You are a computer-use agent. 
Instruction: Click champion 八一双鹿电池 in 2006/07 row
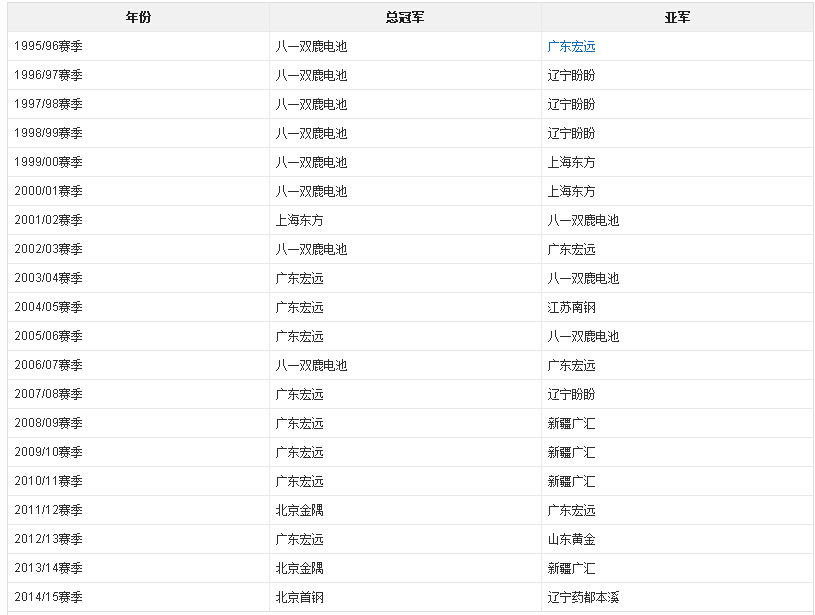[x=311, y=365]
